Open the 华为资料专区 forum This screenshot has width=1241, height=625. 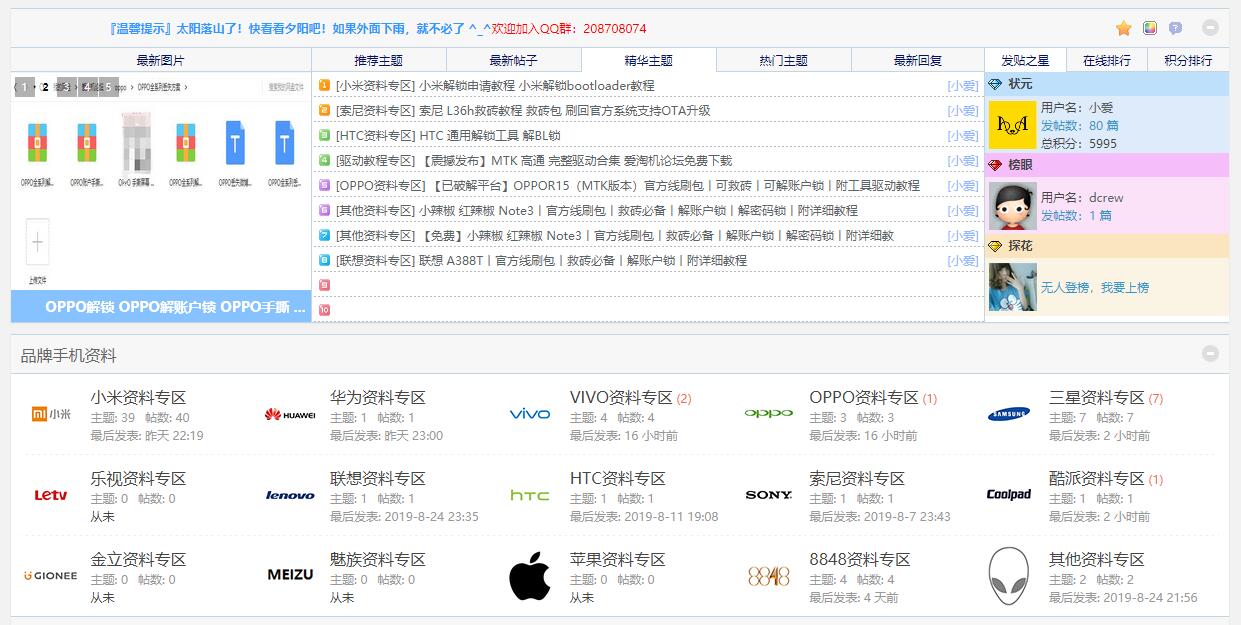(x=378, y=398)
